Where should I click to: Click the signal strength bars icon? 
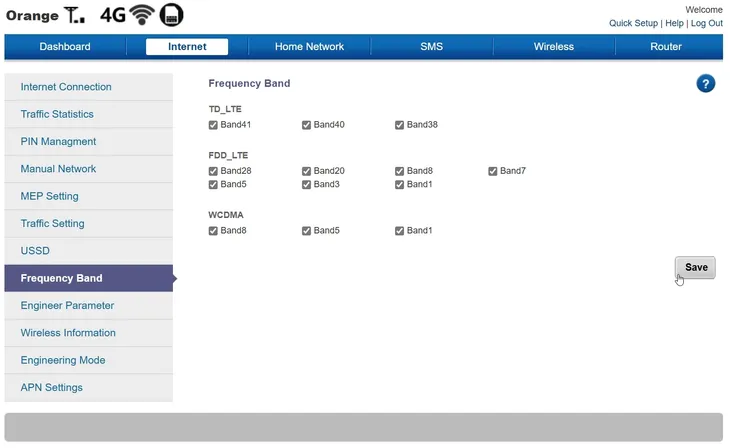[x=75, y=16]
